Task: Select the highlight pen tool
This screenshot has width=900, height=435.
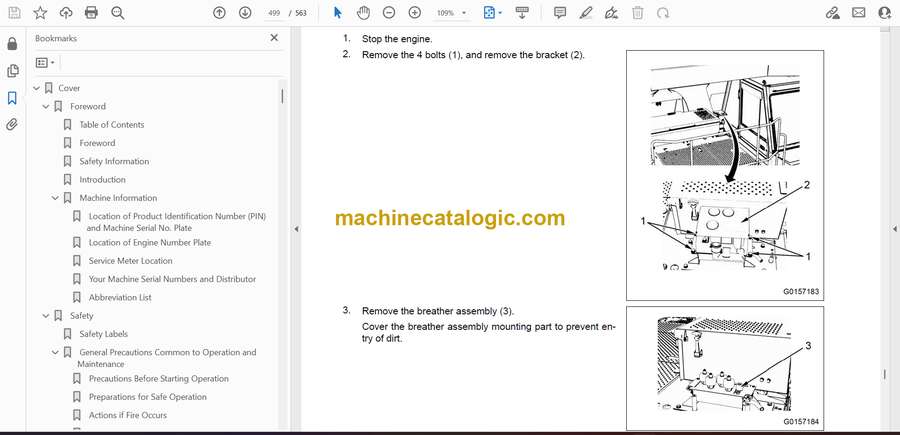Action: [586, 13]
